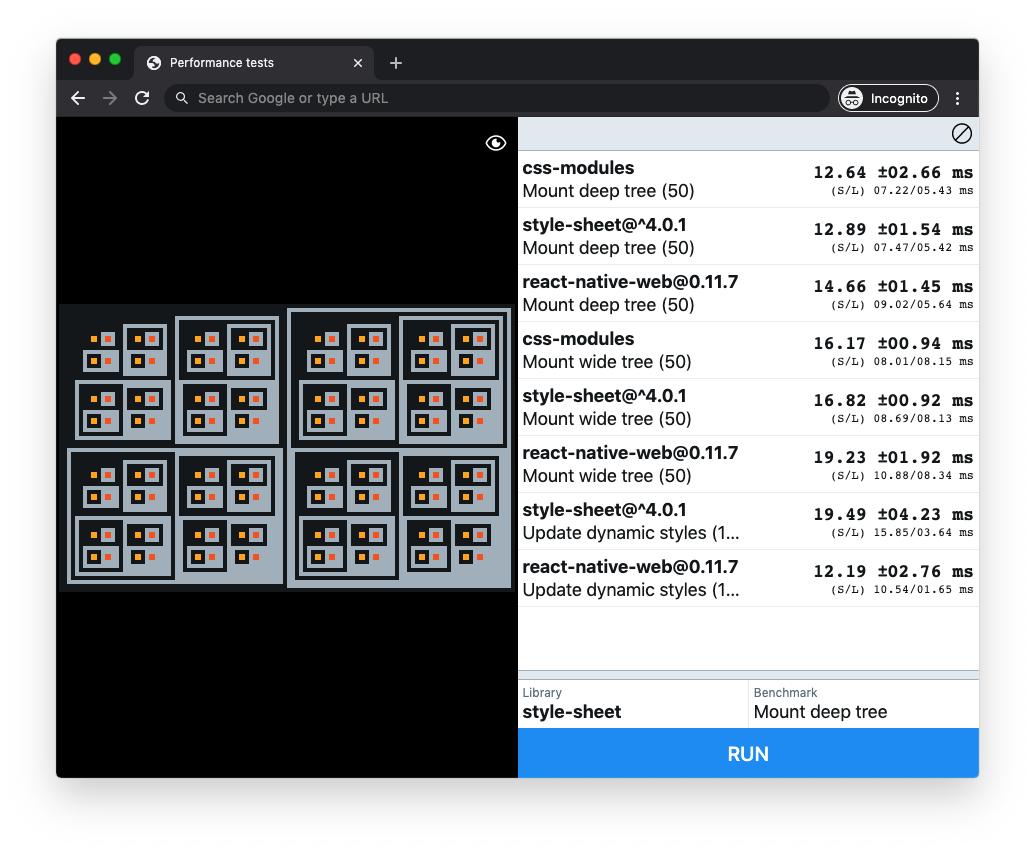Select the style-sheet@^4.0.1 Mount wide tree result
This screenshot has height=852, width=1035.
748,407
